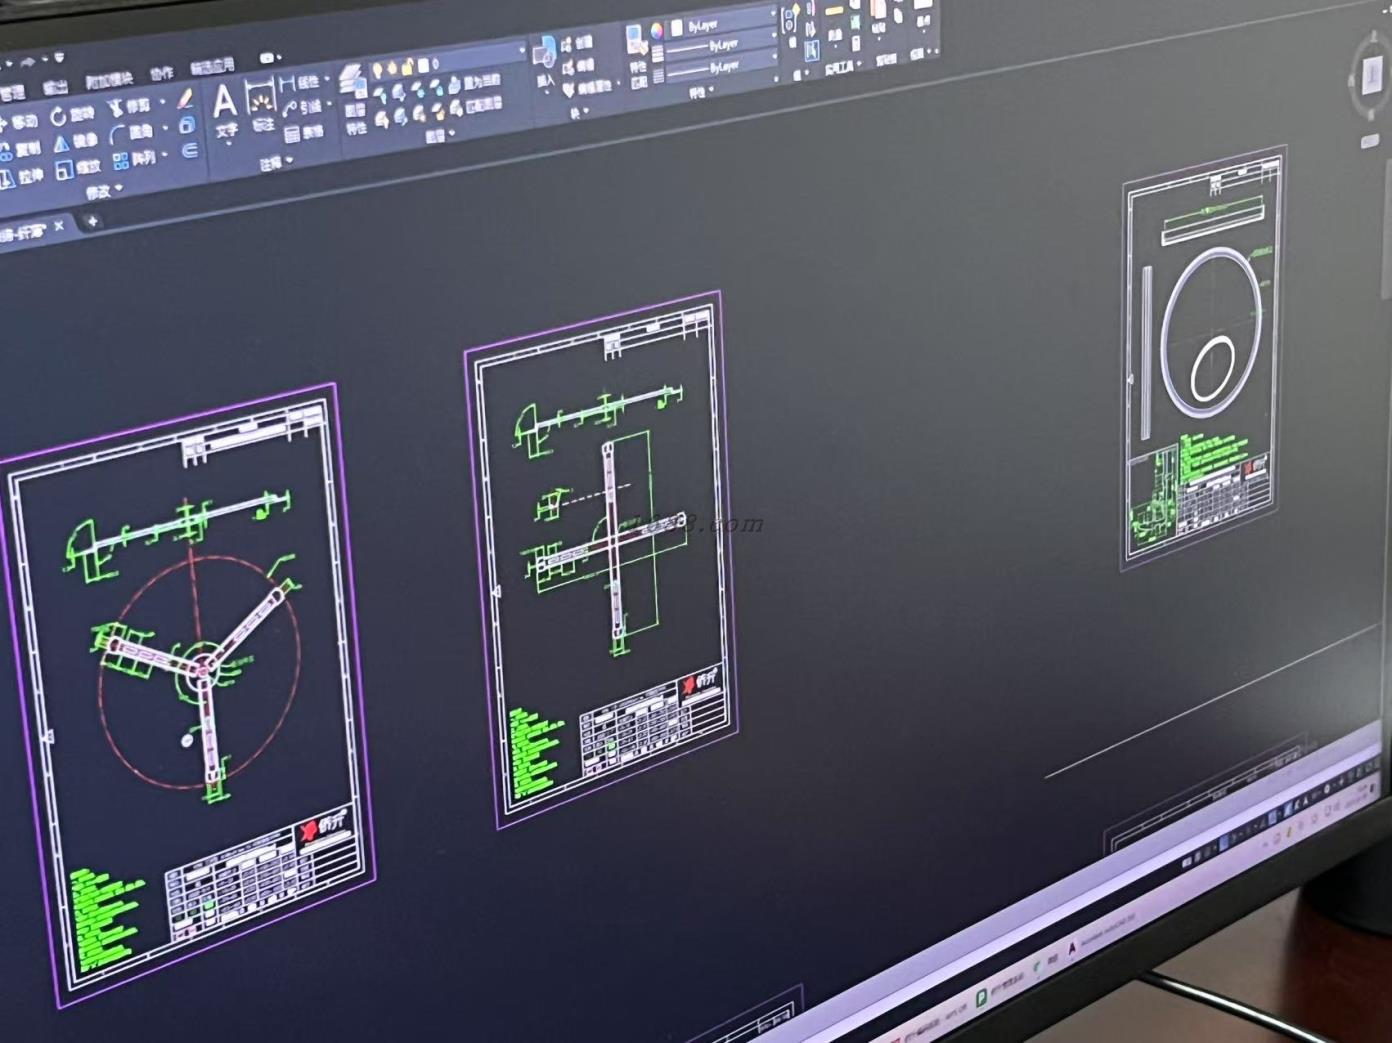This screenshot has width=1392, height=1043.
Task: Open the color wheel object color picker
Action: 657,31
